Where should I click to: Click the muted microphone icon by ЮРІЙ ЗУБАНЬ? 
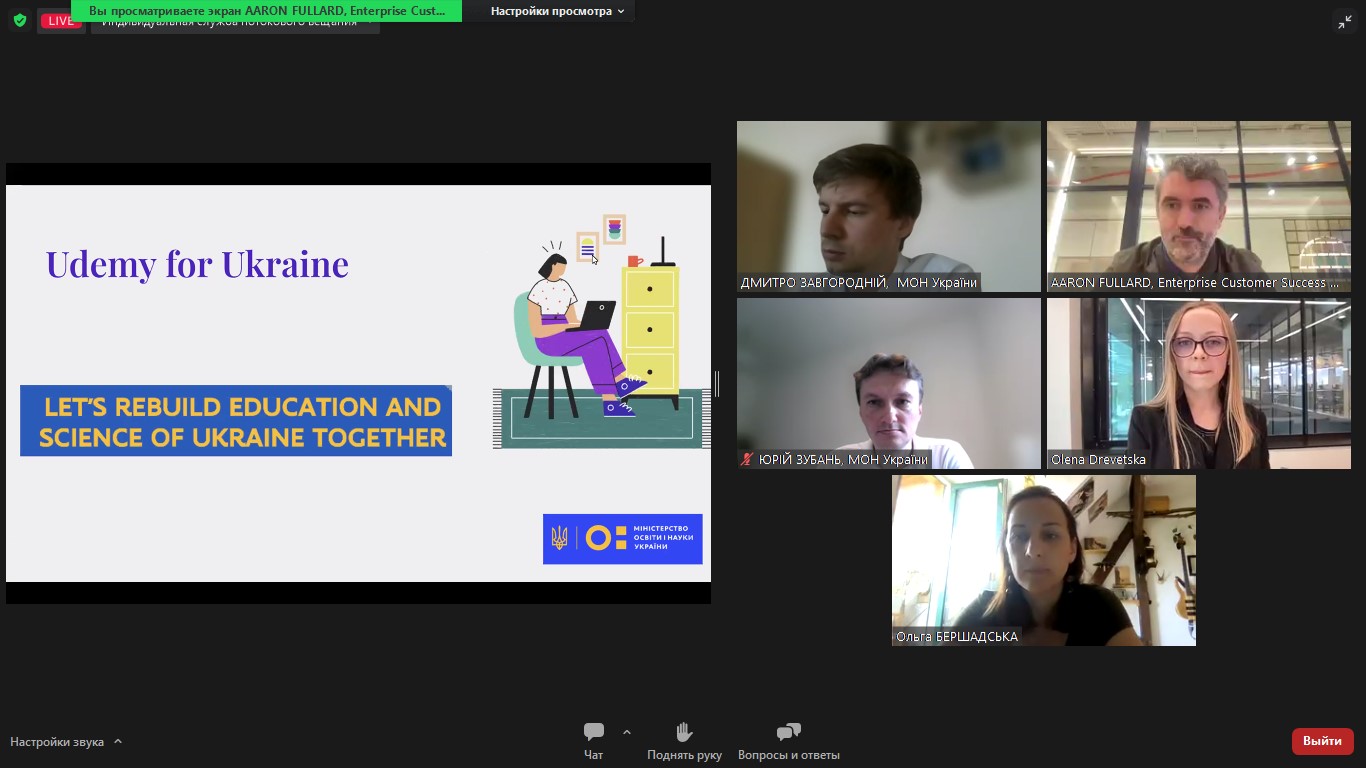(747, 460)
